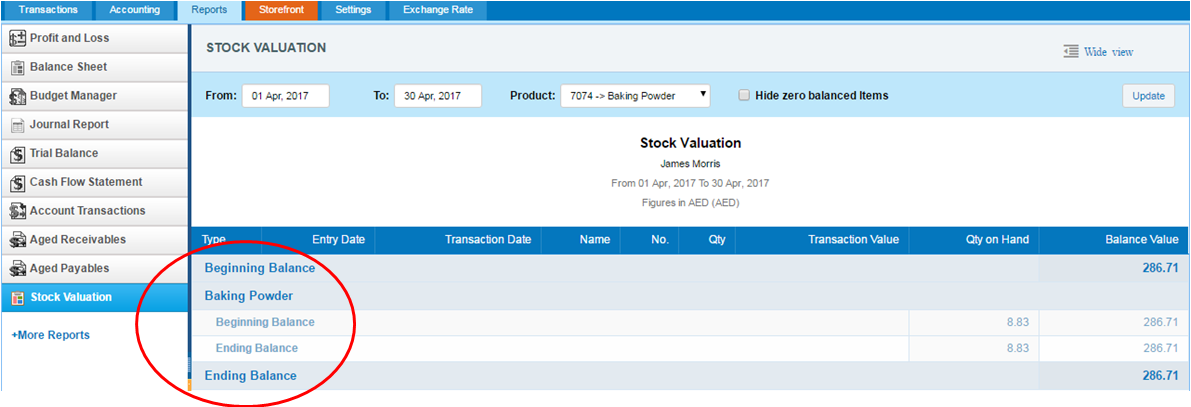Click the Update button

[x=1148, y=96]
